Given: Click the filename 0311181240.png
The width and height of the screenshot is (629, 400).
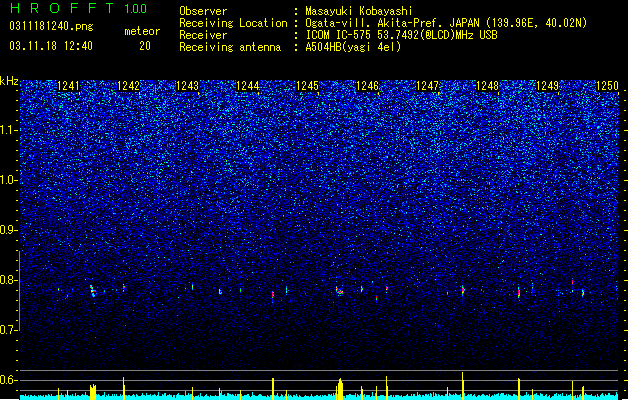Looking at the screenshot, I should [51, 27].
